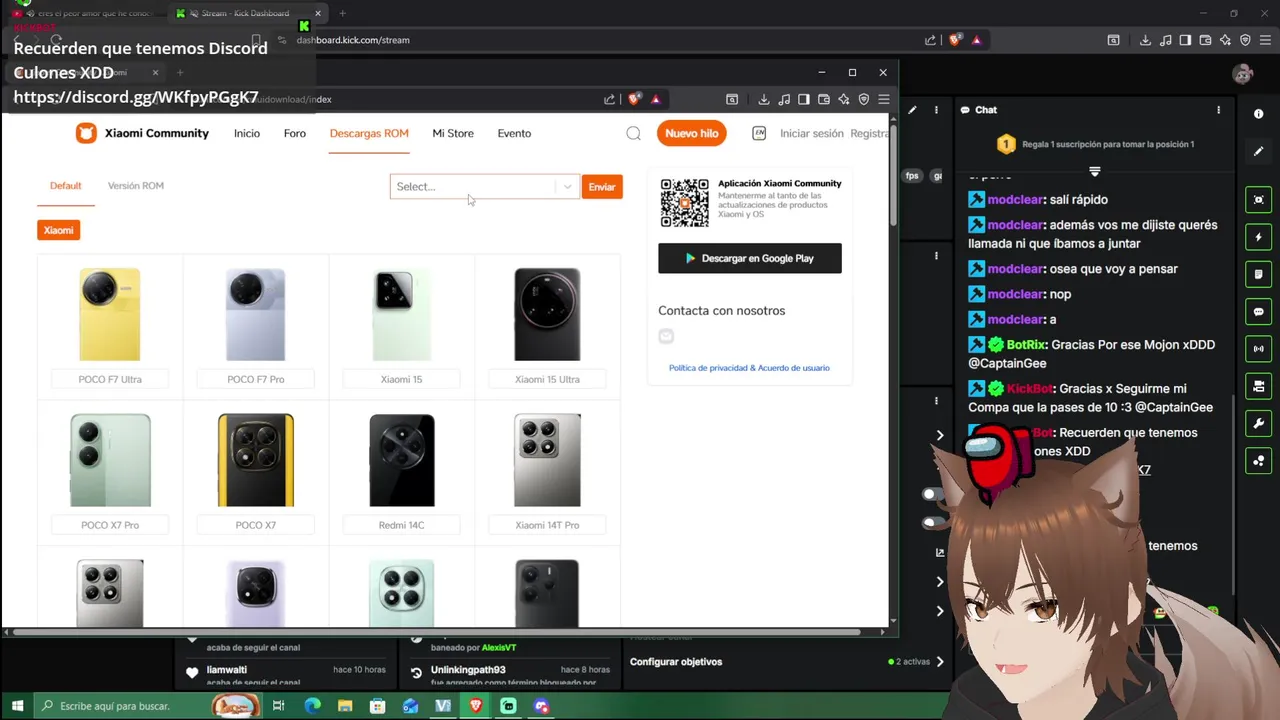The image size is (1280, 720).
Task: Open File Explorer from the taskbar
Action: pos(345,706)
